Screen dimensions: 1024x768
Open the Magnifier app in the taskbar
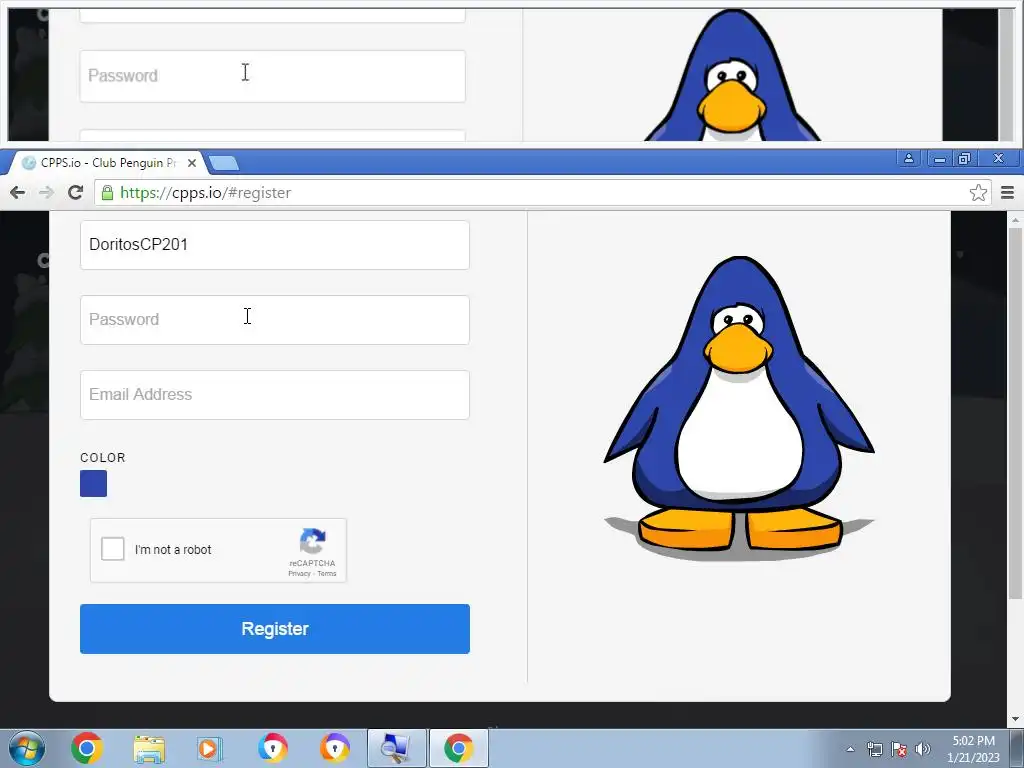coord(396,748)
